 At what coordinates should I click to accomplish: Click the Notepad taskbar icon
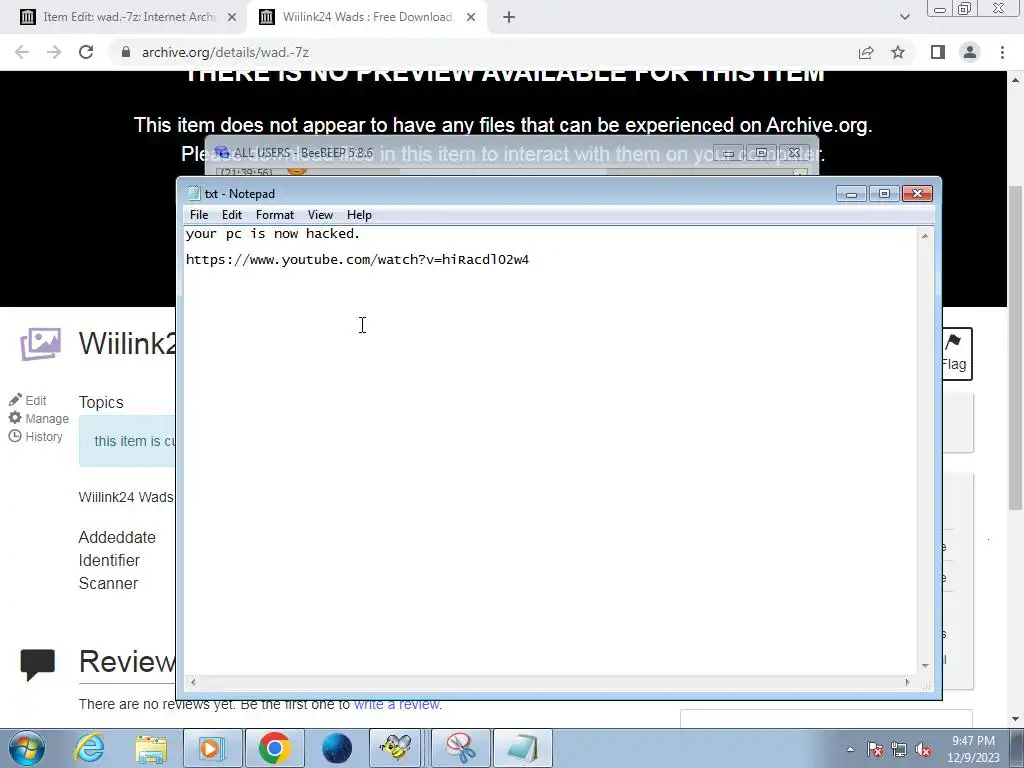[522, 748]
